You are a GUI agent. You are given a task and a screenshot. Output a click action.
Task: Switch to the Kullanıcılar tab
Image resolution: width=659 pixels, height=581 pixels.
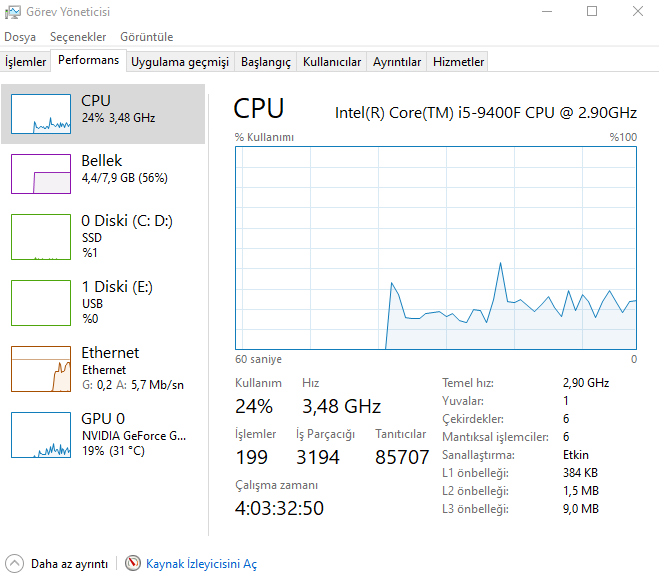coord(332,62)
